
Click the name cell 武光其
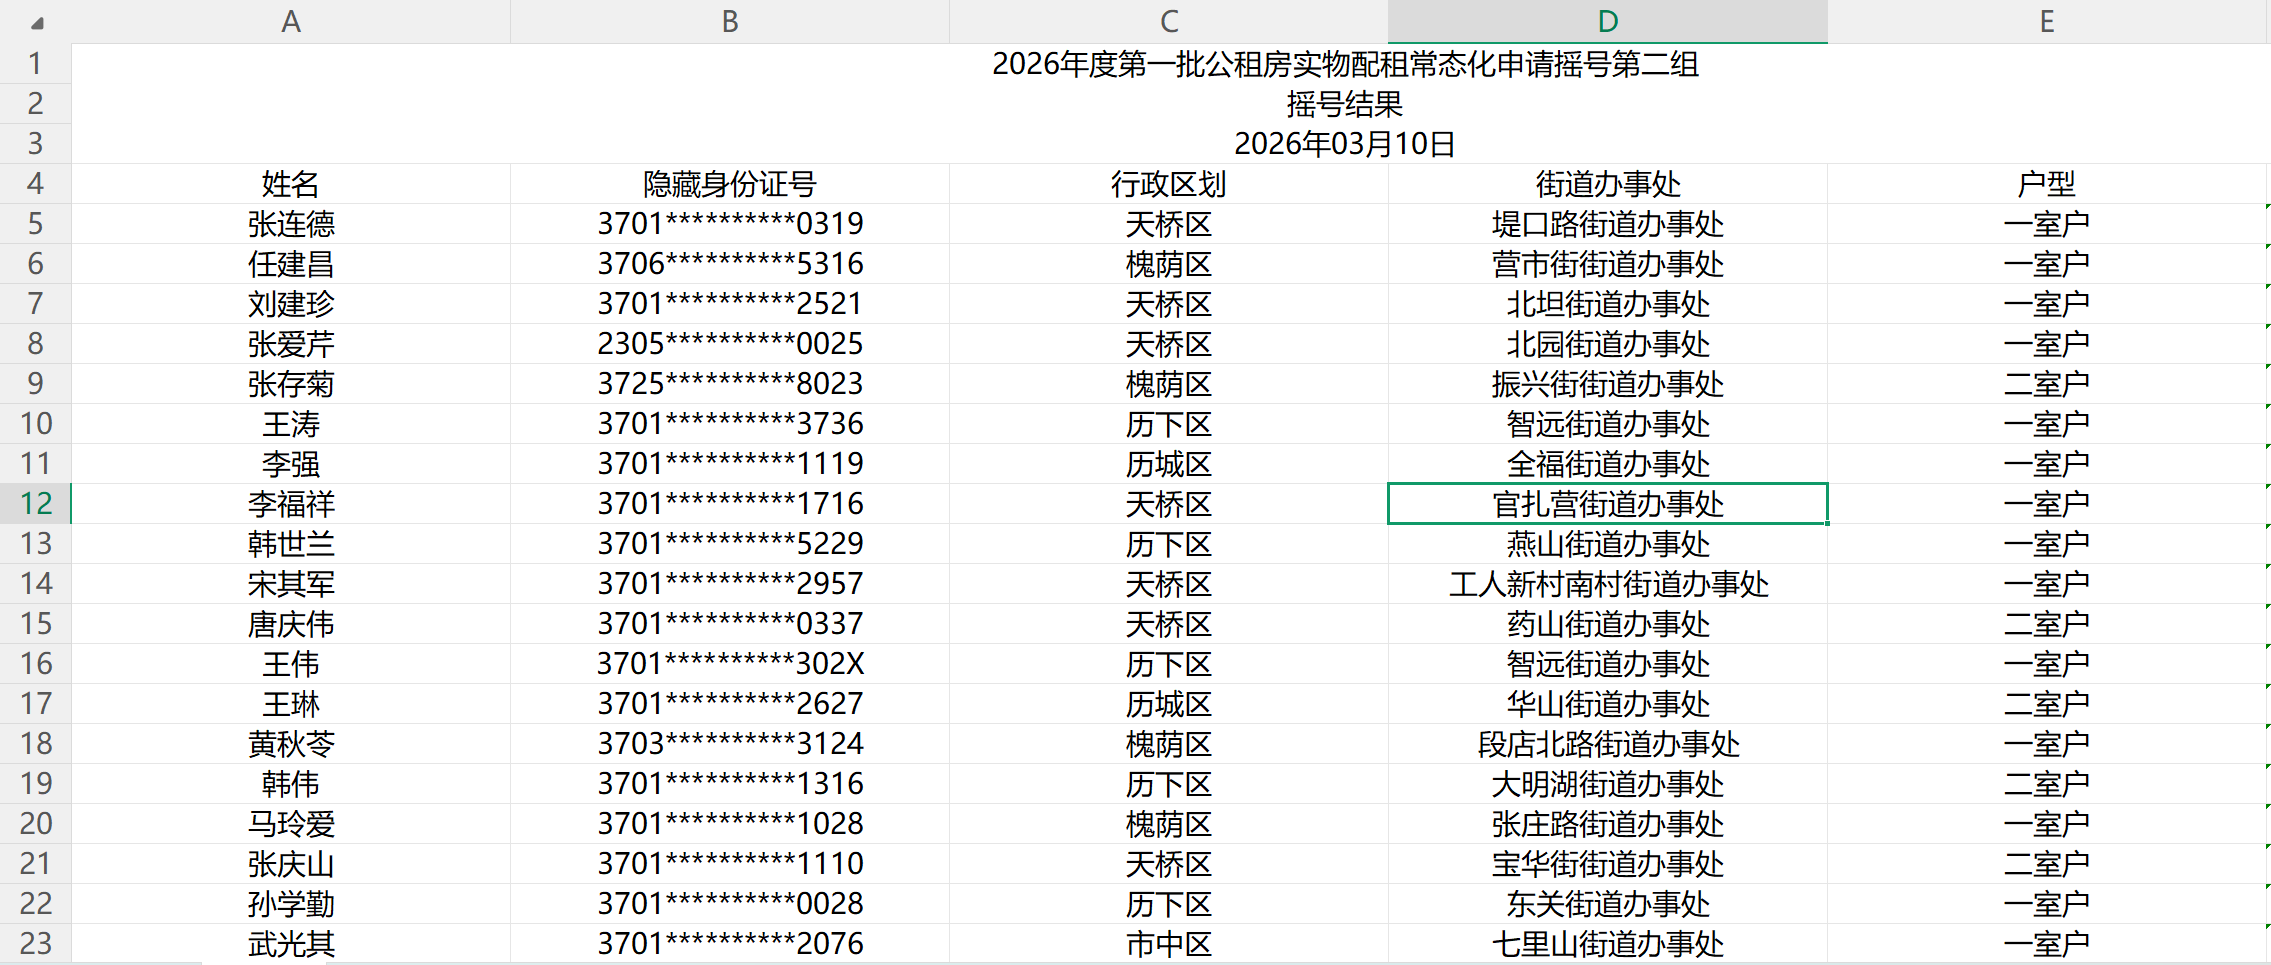coord(291,944)
